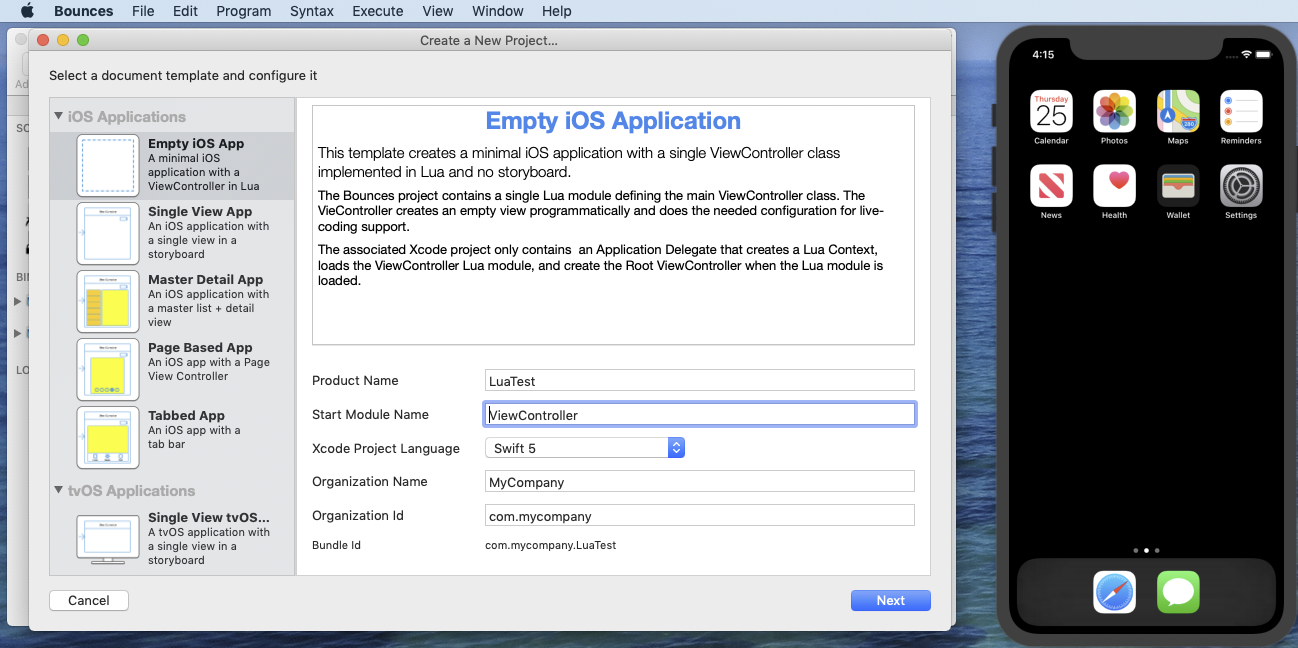
Task: Open Wallet app on the iPhone simulator
Action: (x=1178, y=185)
